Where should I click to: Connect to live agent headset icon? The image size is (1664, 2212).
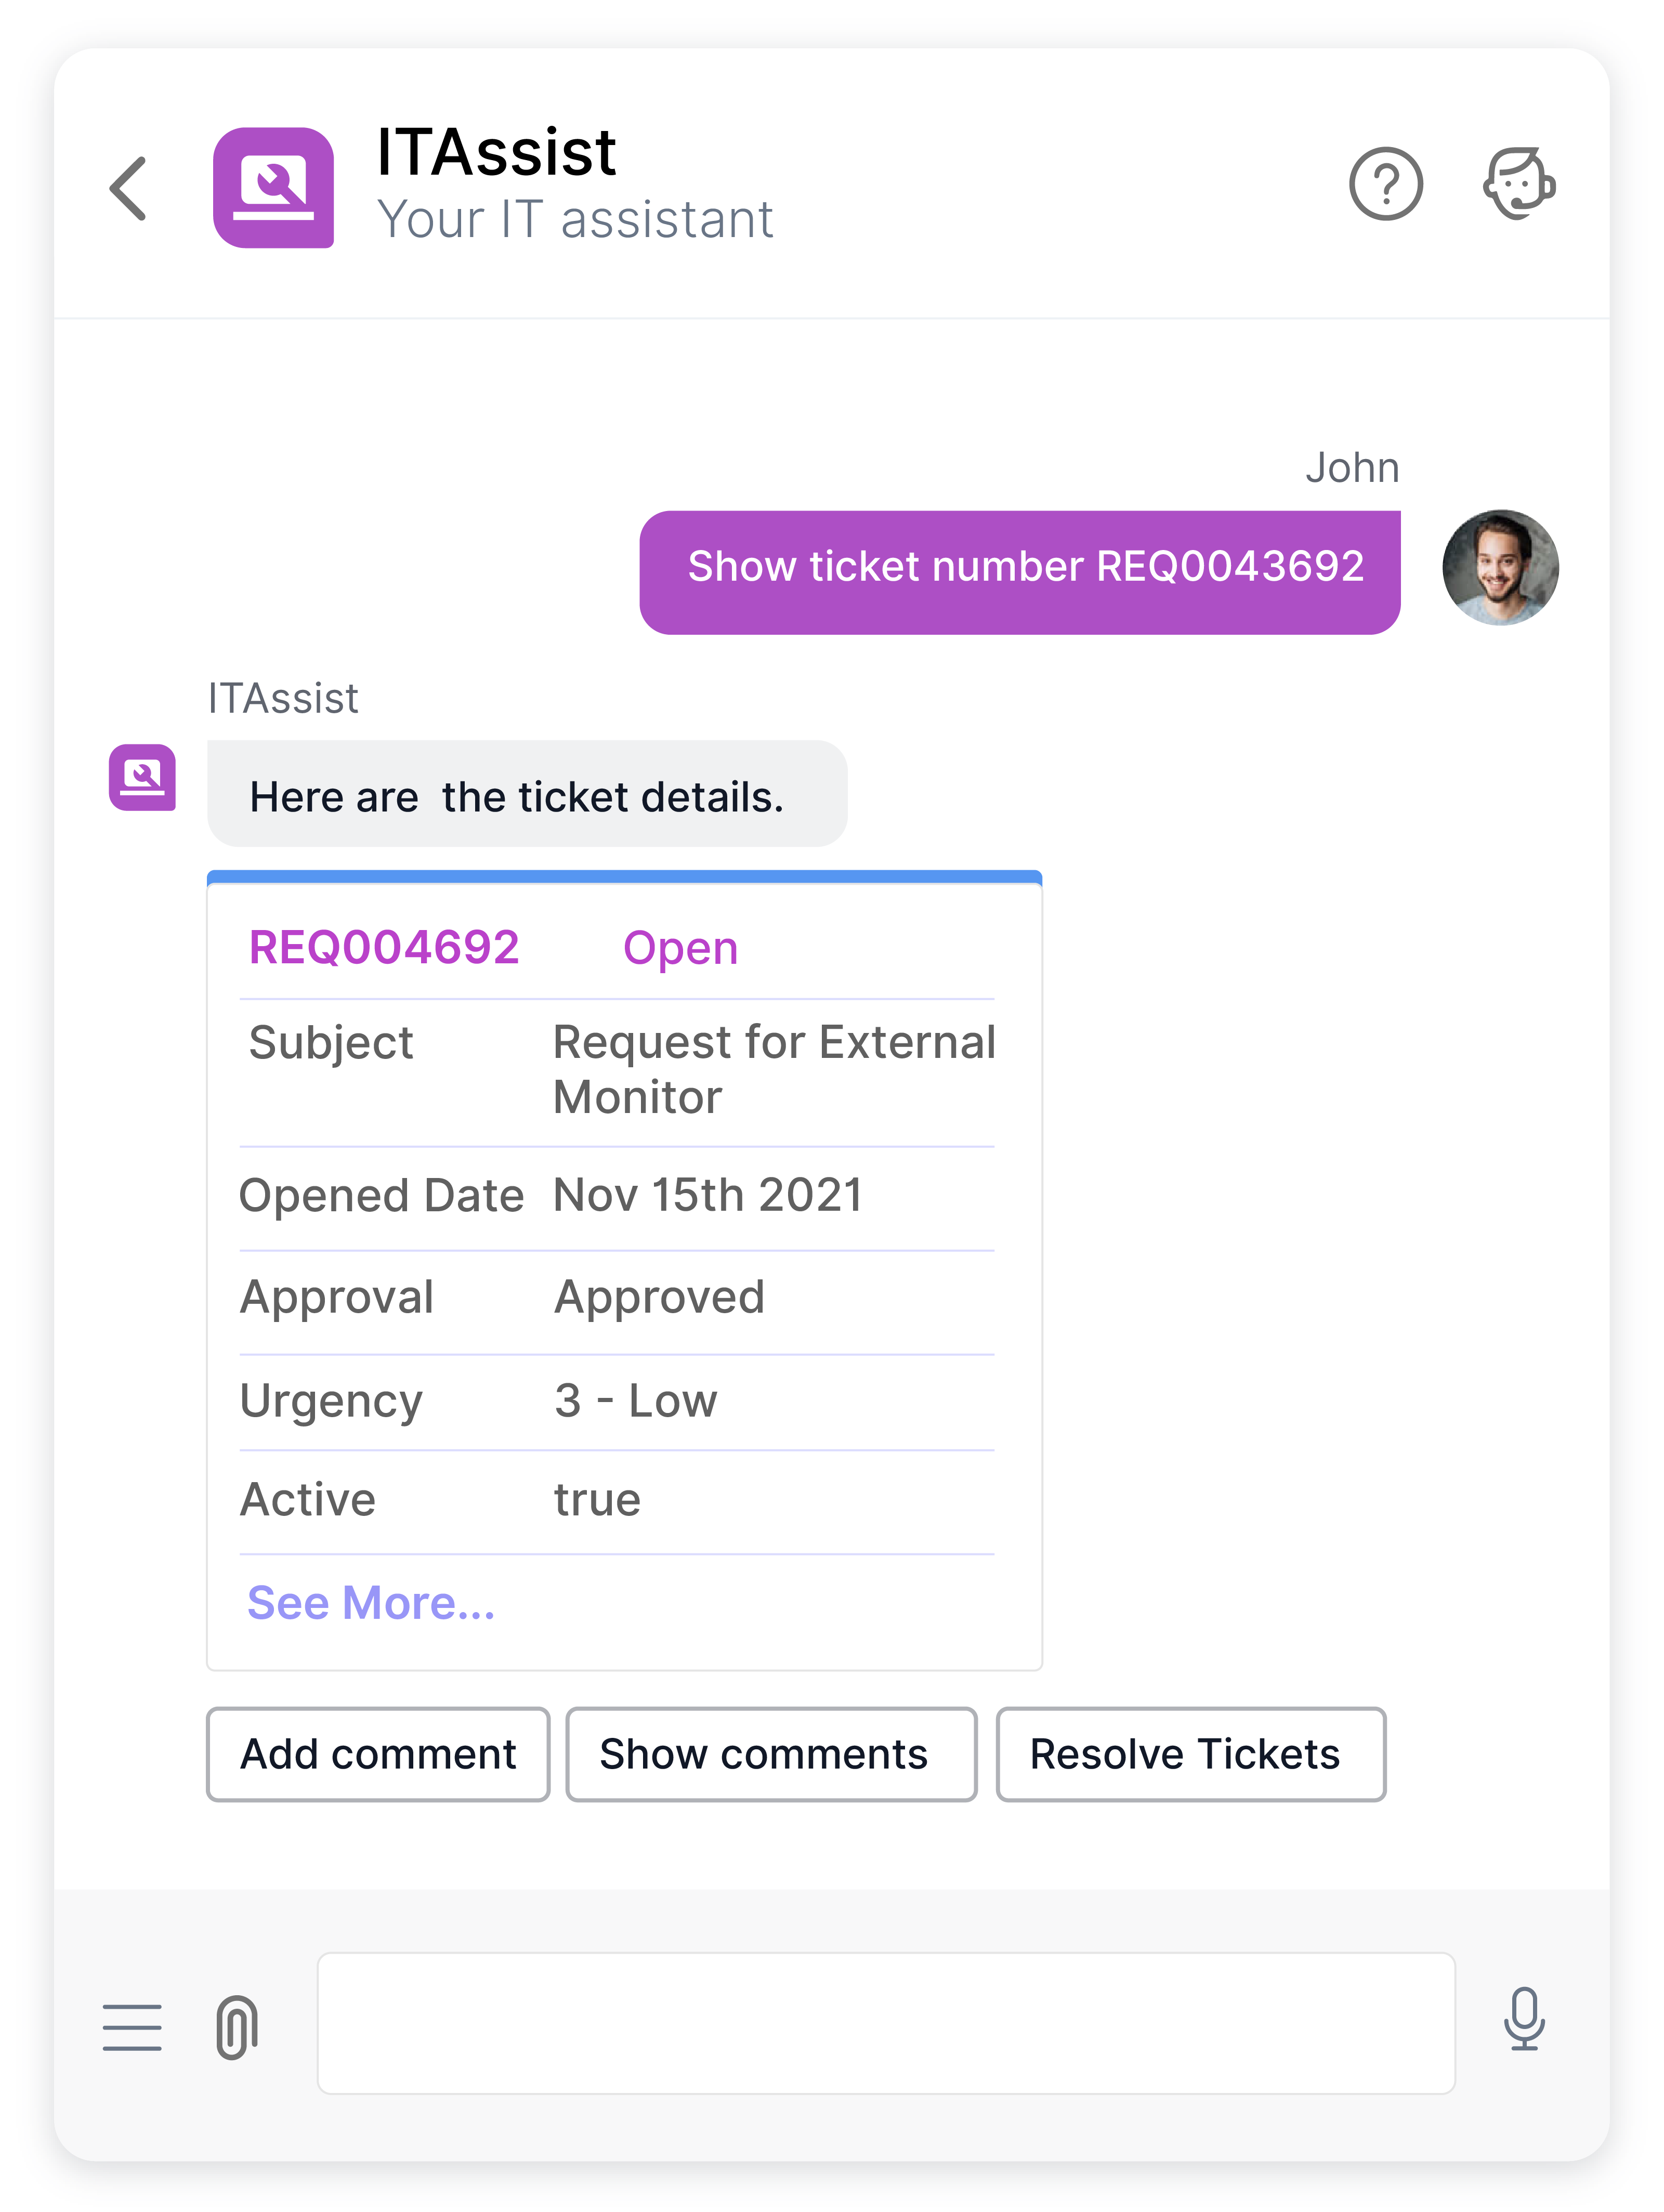point(1519,183)
